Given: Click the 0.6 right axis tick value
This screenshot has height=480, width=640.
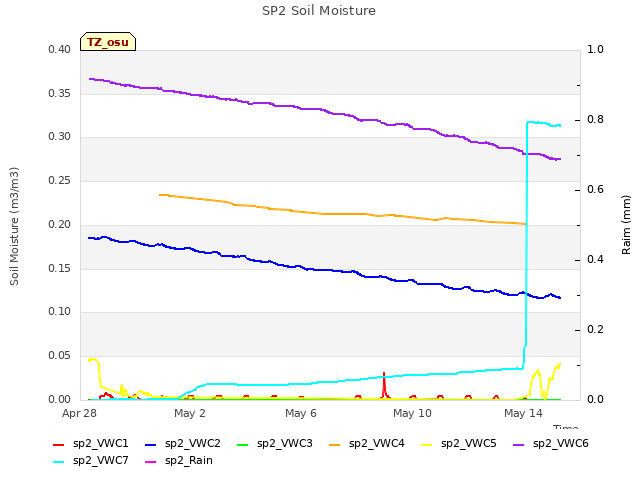Looking at the screenshot, I should coord(595,190).
